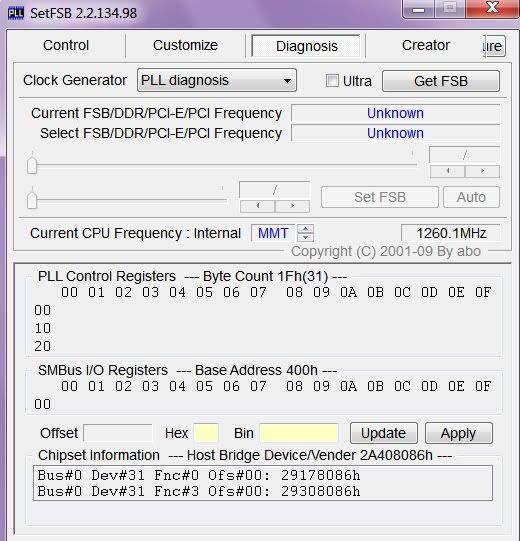Viewport: 520px width, 541px height.
Task: Click the MMT spinner down arrow
Action: click(305, 237)
